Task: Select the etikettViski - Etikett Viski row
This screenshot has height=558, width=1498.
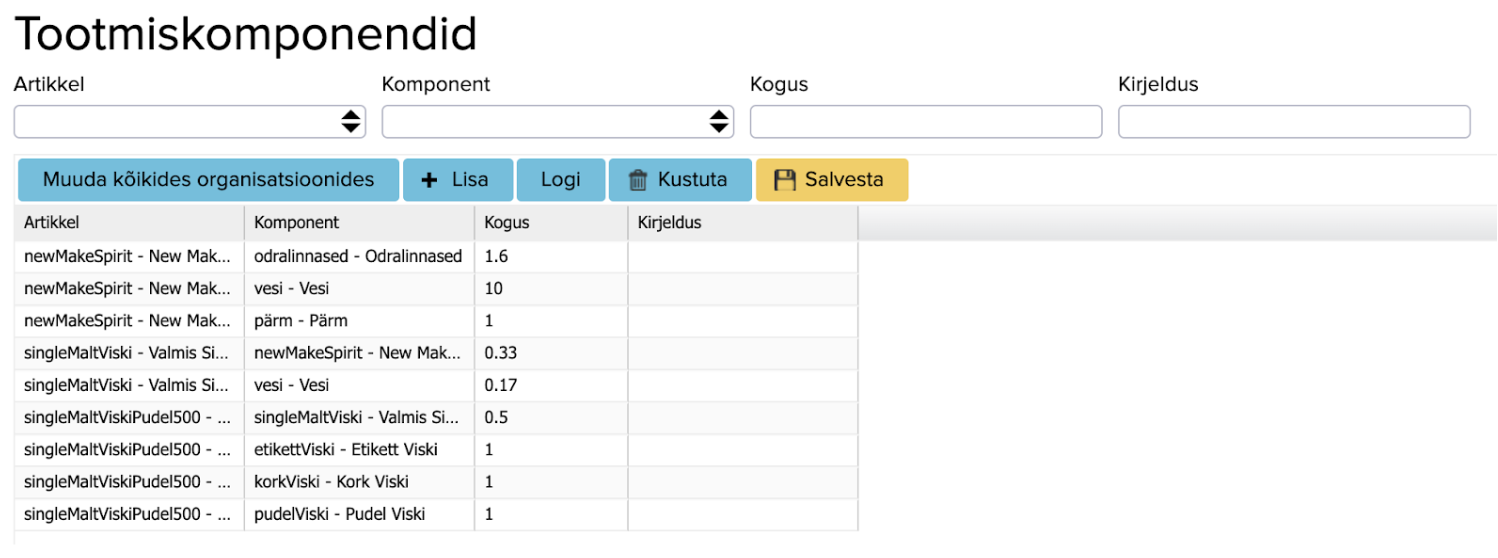Action: click(x=358, y=450)
